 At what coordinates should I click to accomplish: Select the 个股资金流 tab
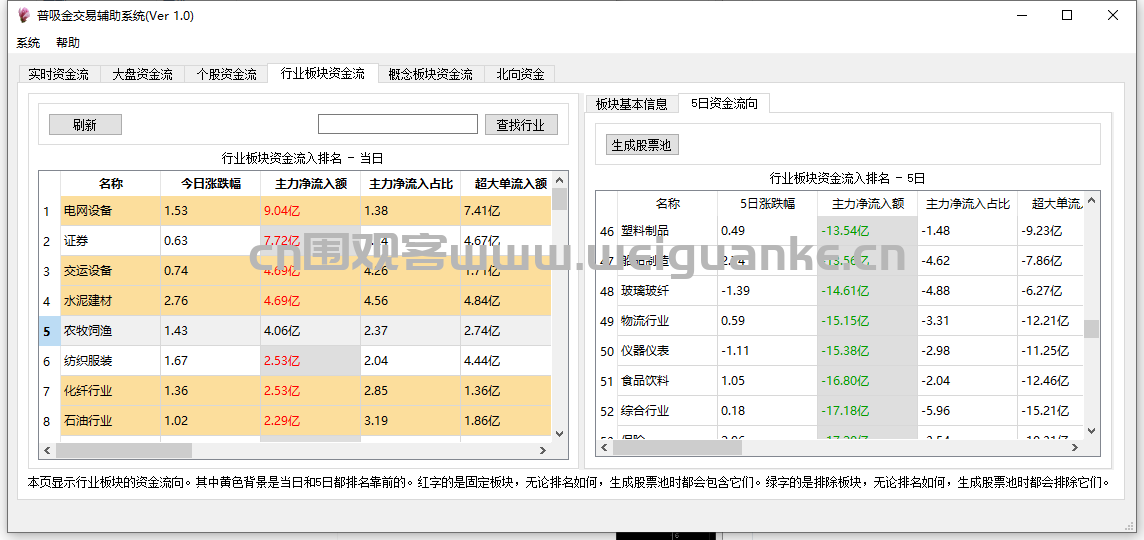point(226,74)
